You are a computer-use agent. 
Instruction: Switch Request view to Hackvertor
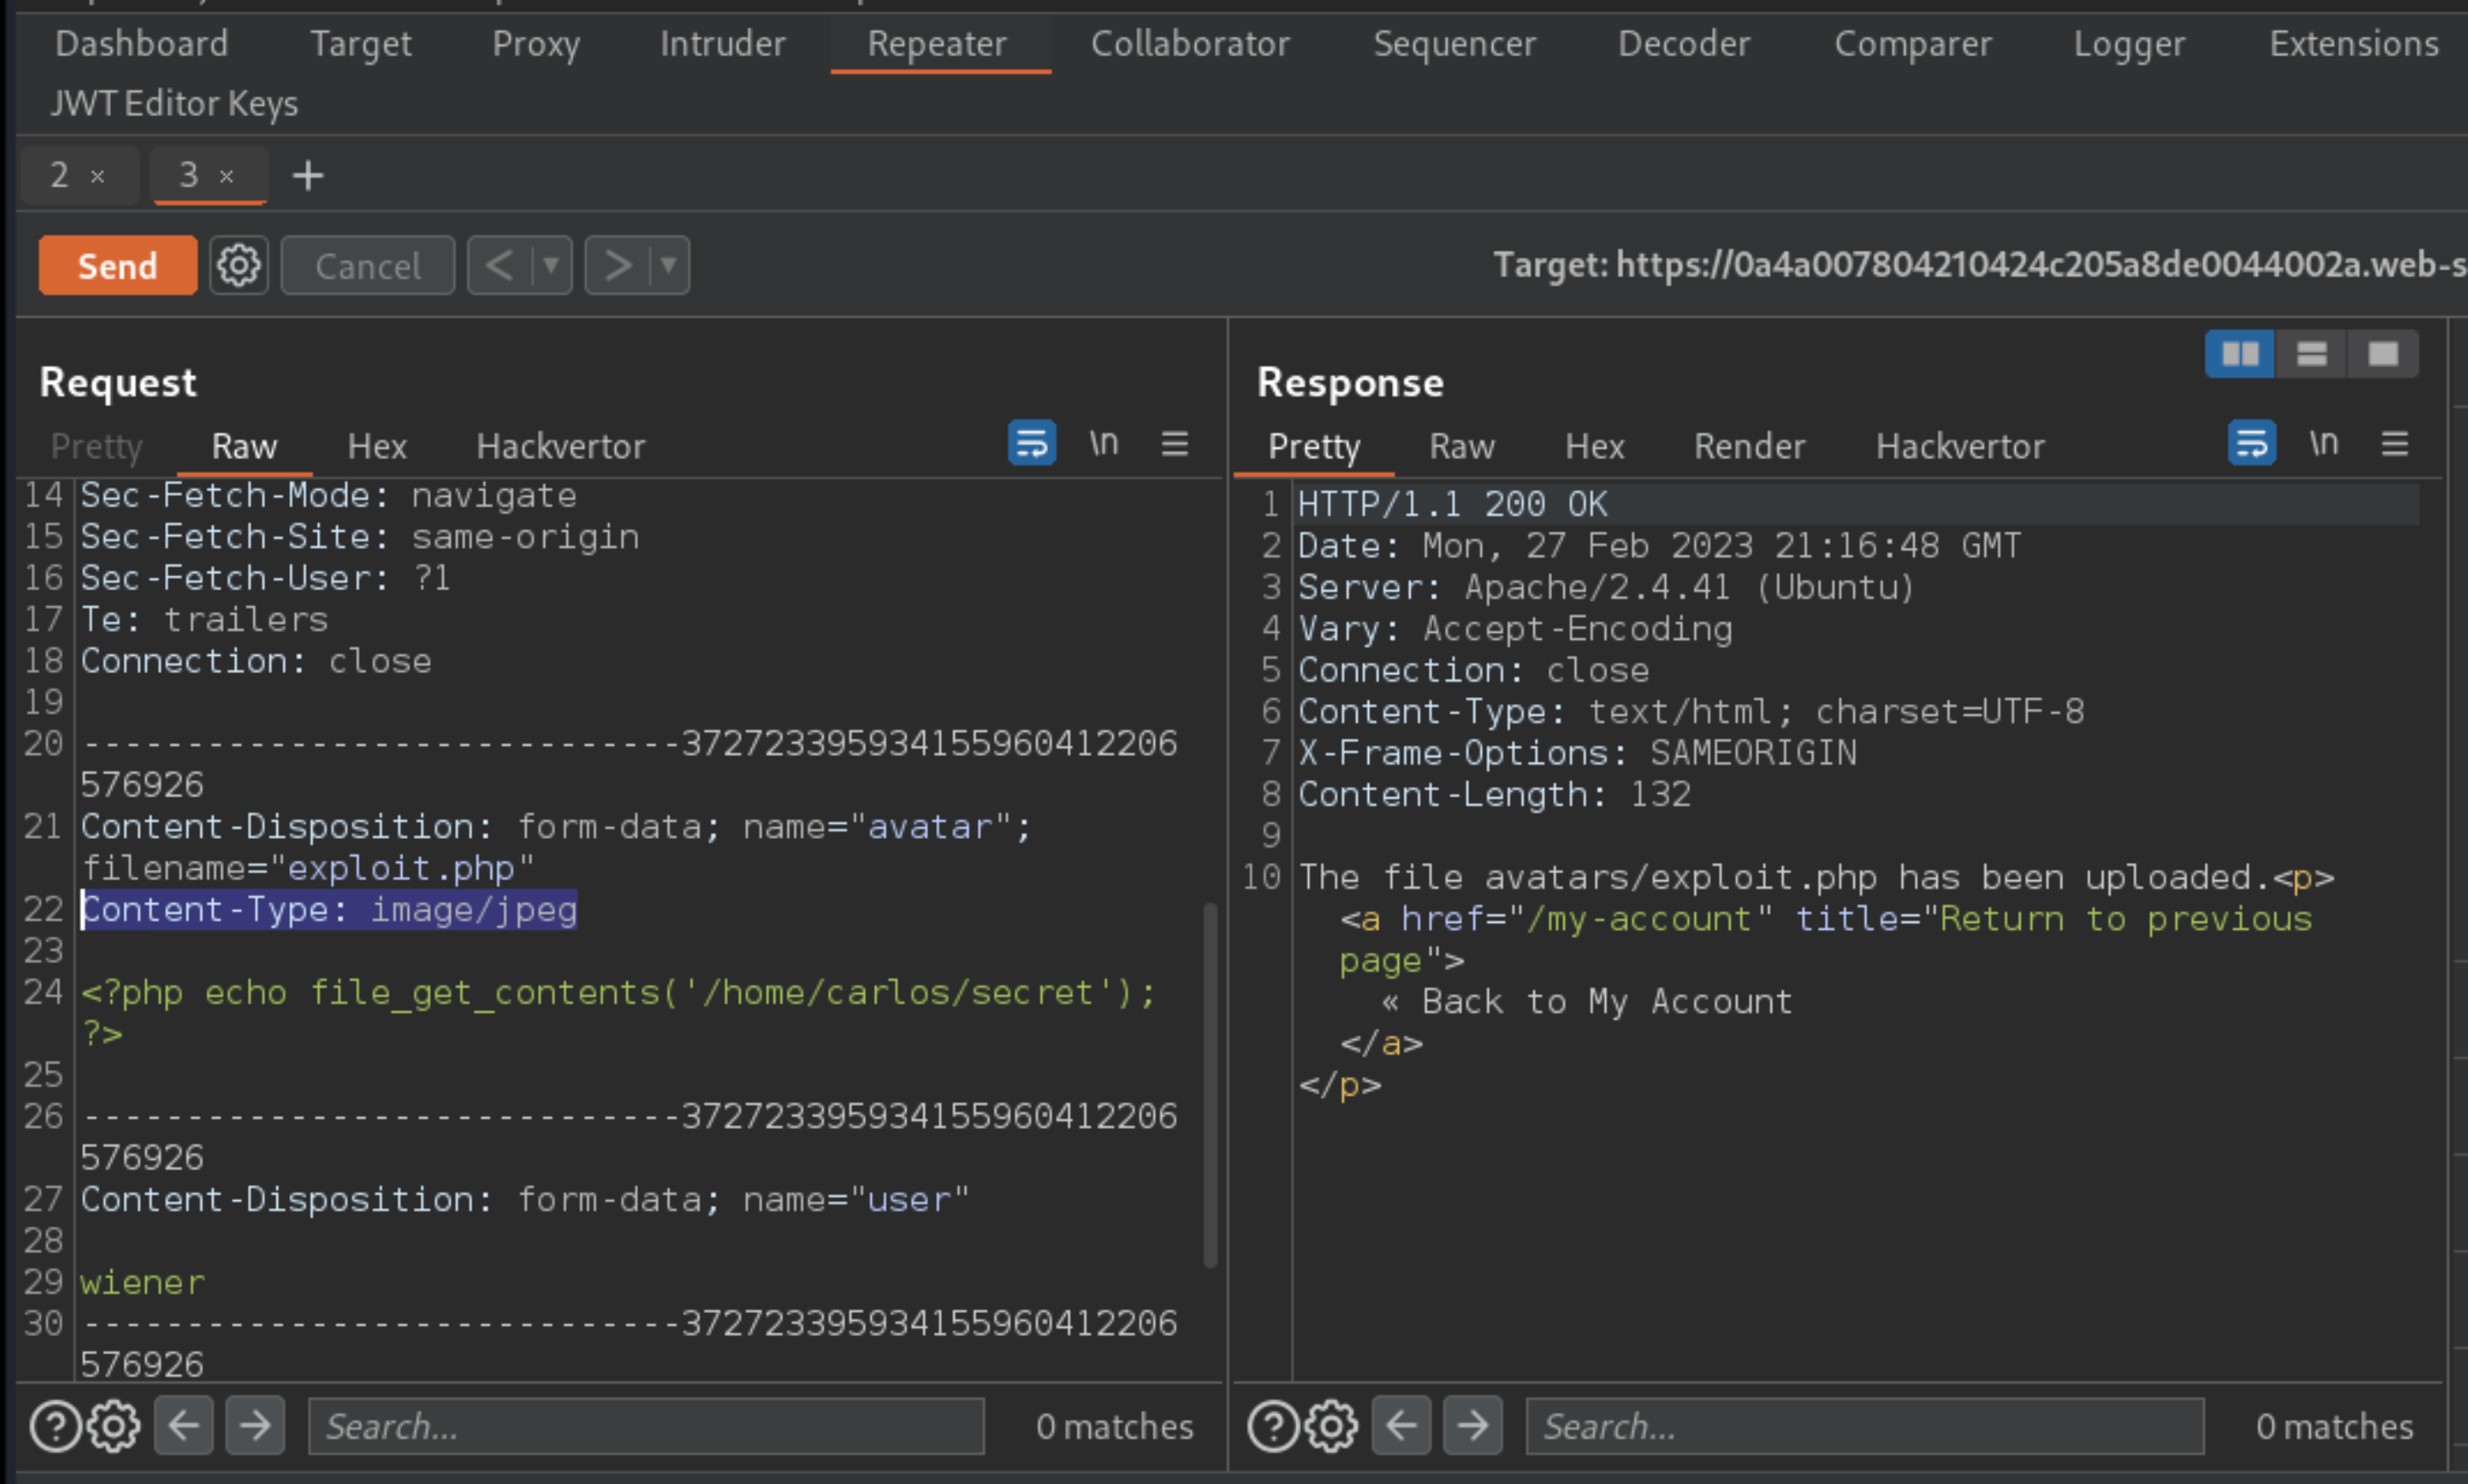point(561,446)
